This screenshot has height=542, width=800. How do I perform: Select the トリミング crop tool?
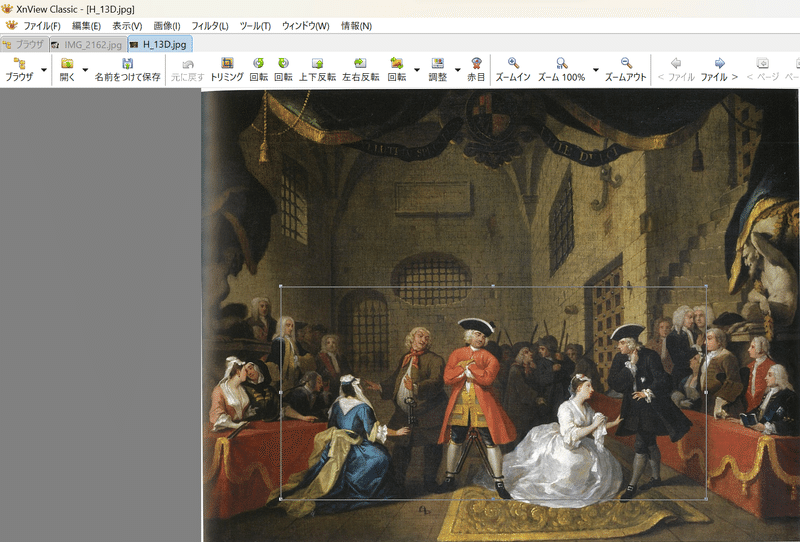(227, 69)
